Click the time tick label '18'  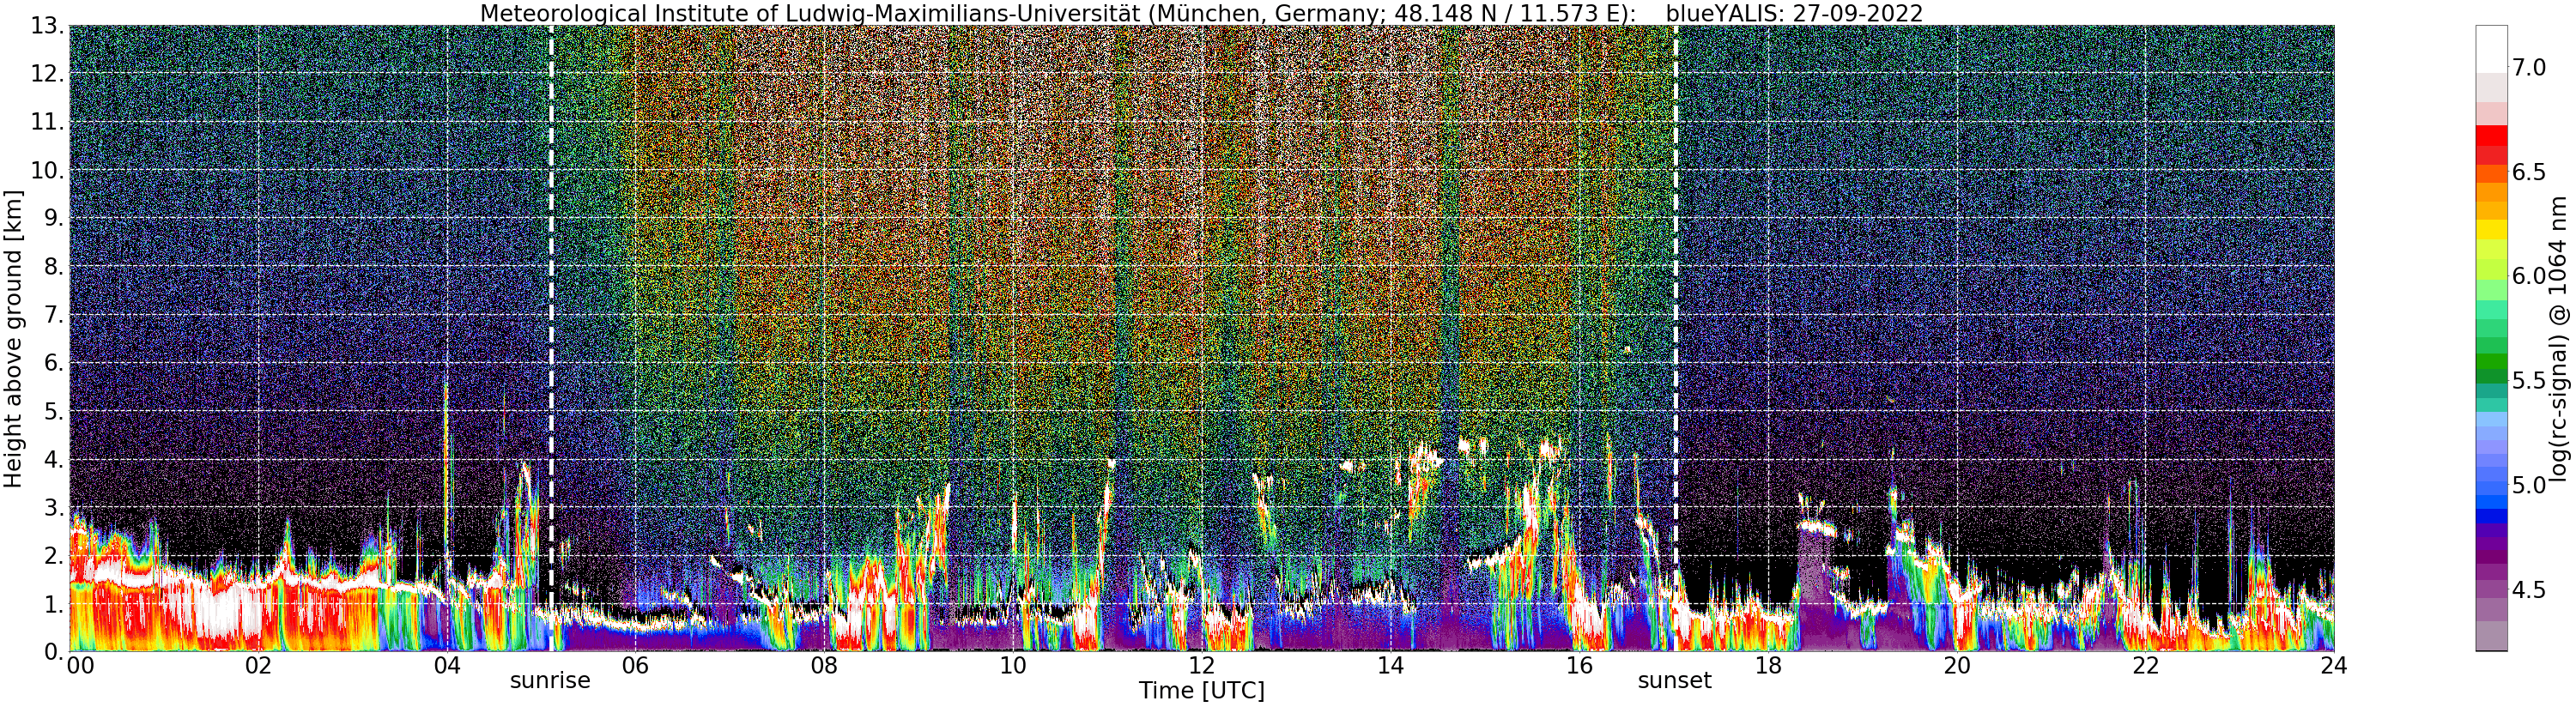coord(1768,666)
